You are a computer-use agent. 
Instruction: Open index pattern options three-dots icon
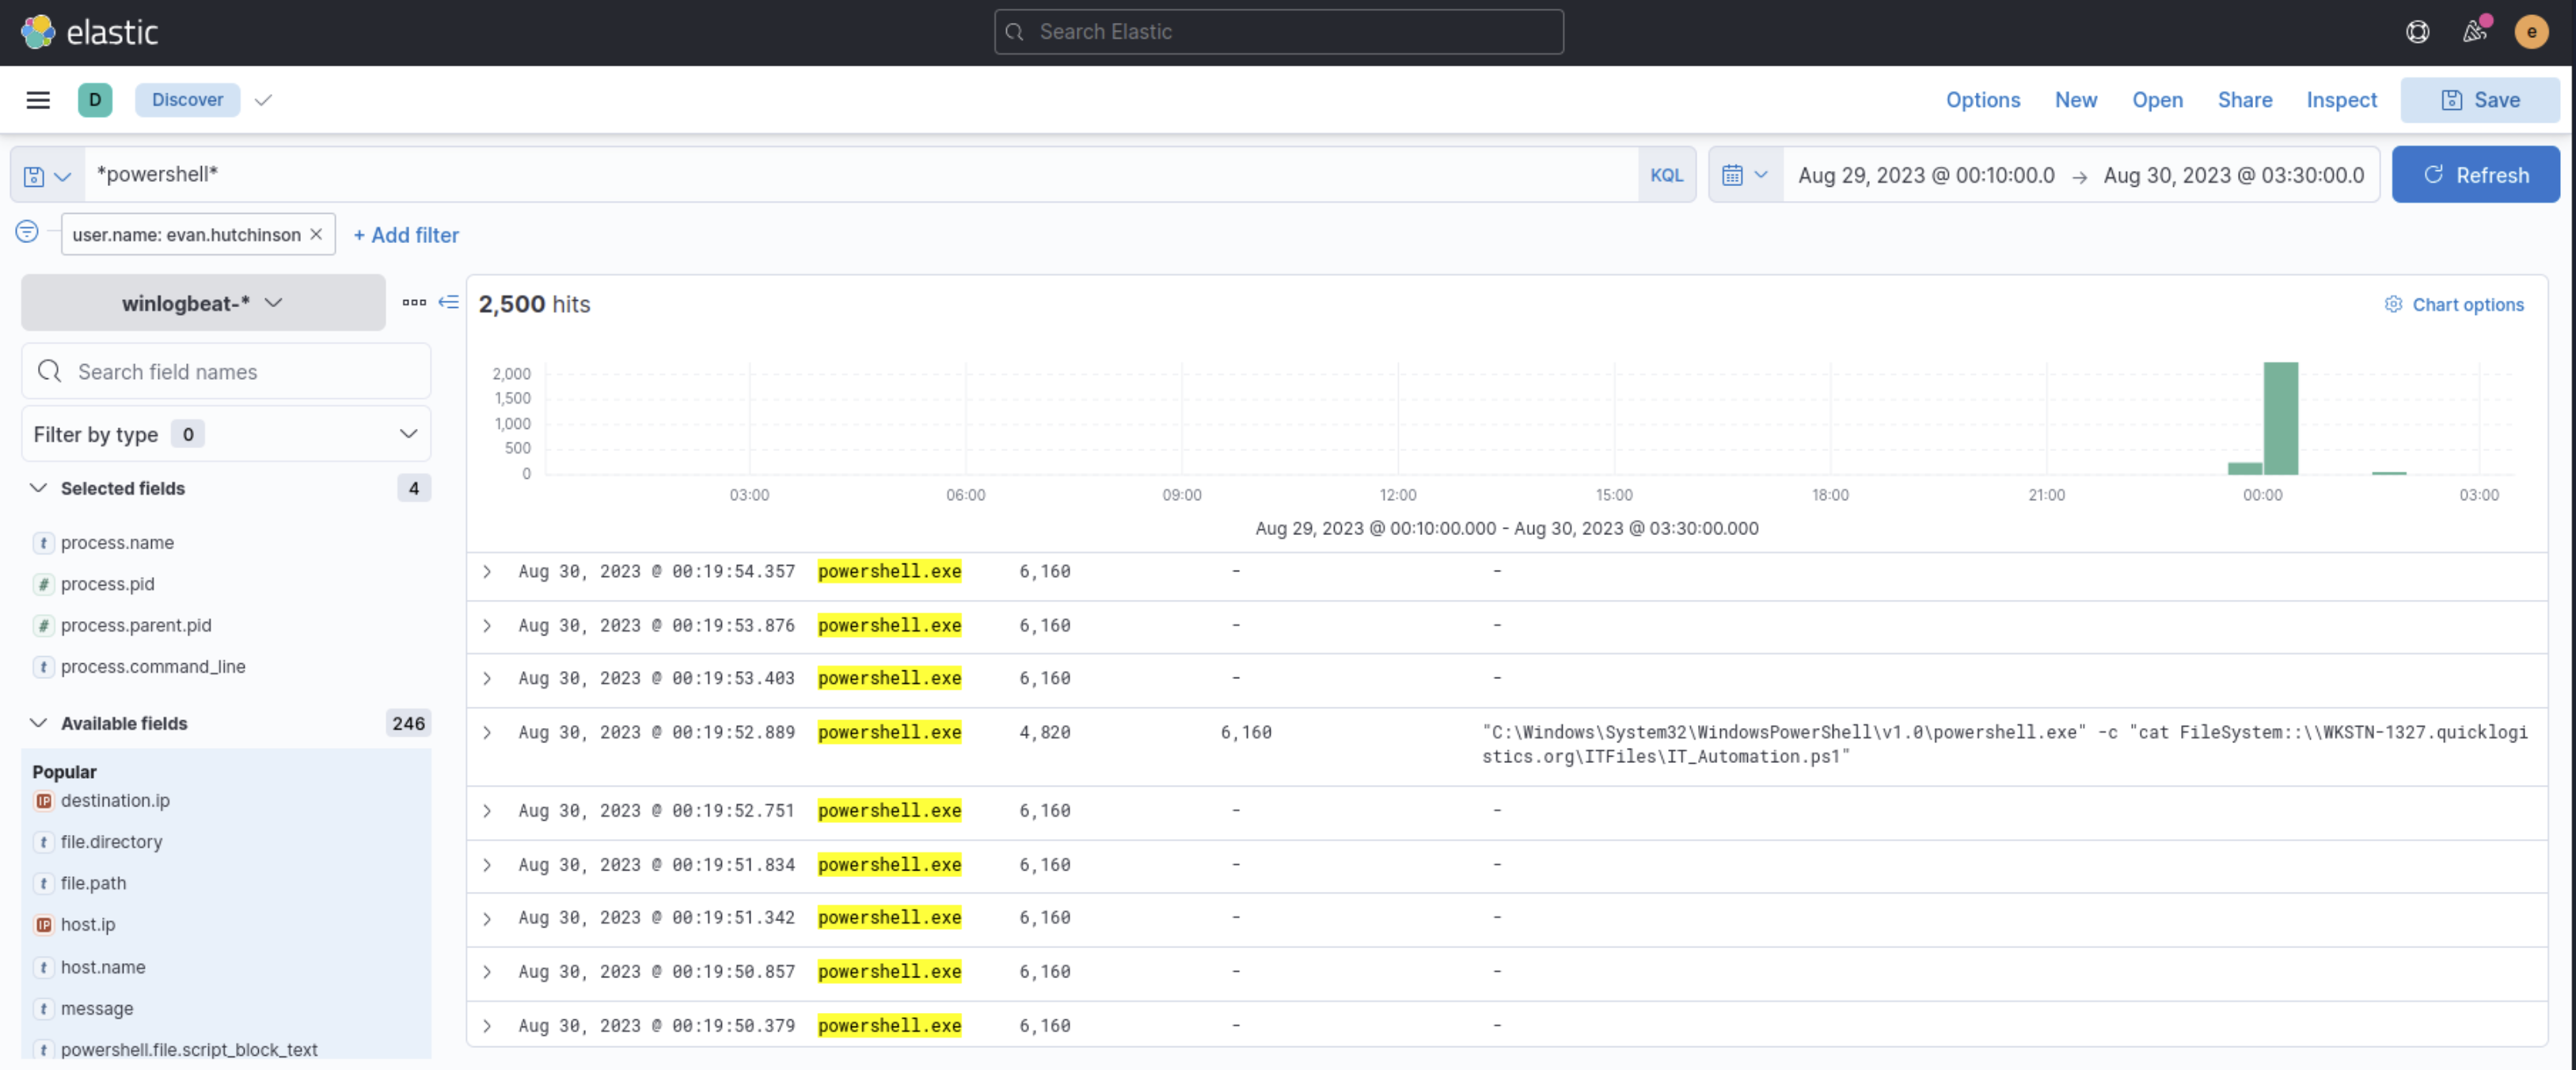(x=414, y=302)
